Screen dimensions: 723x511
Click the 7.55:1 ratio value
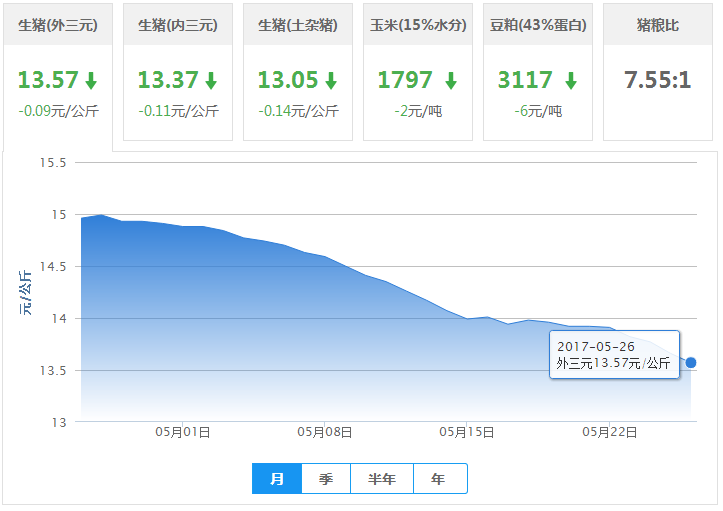tap(658, 80)
